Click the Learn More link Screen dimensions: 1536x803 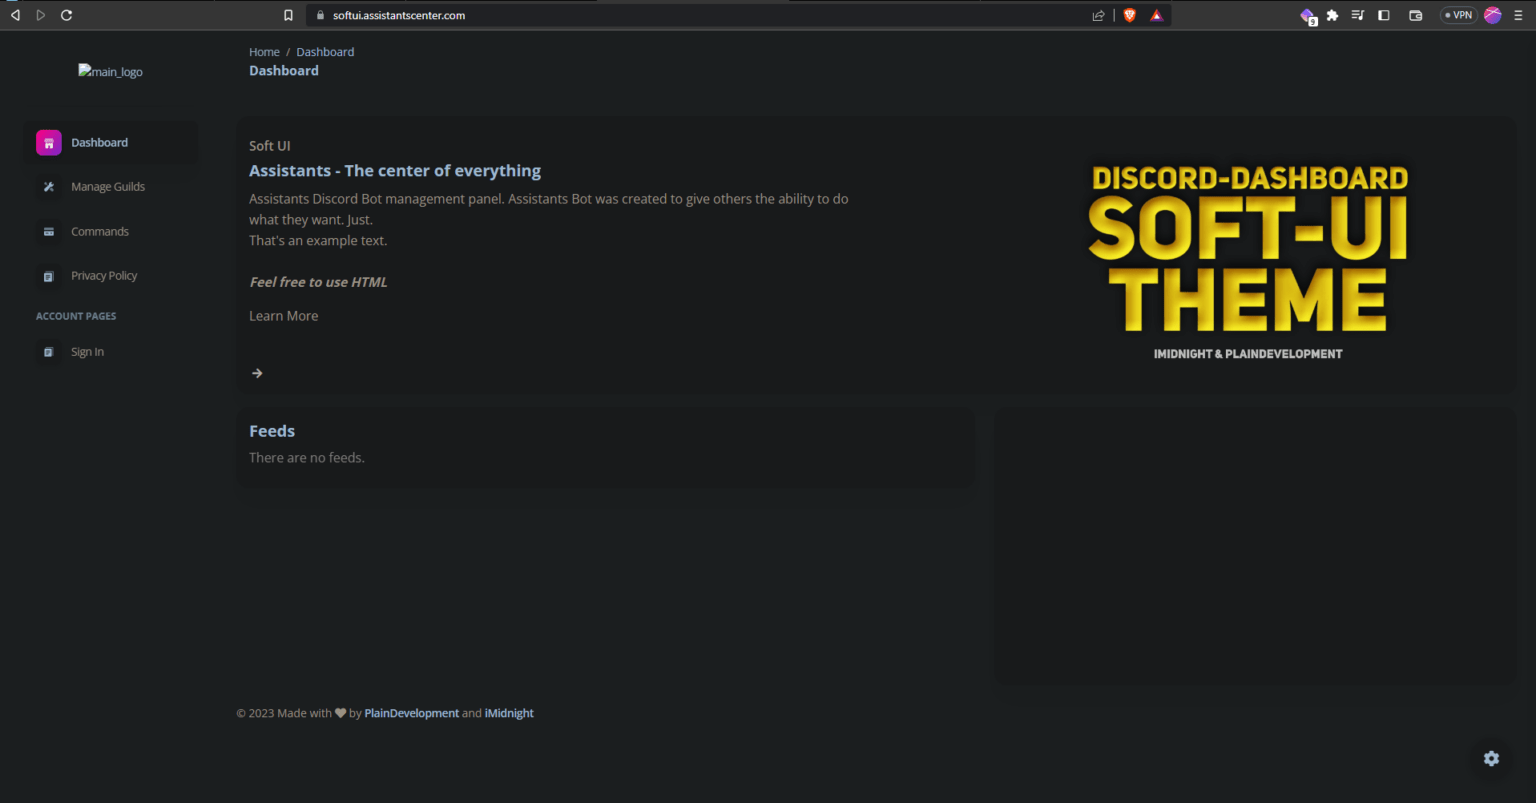point(283,315)
